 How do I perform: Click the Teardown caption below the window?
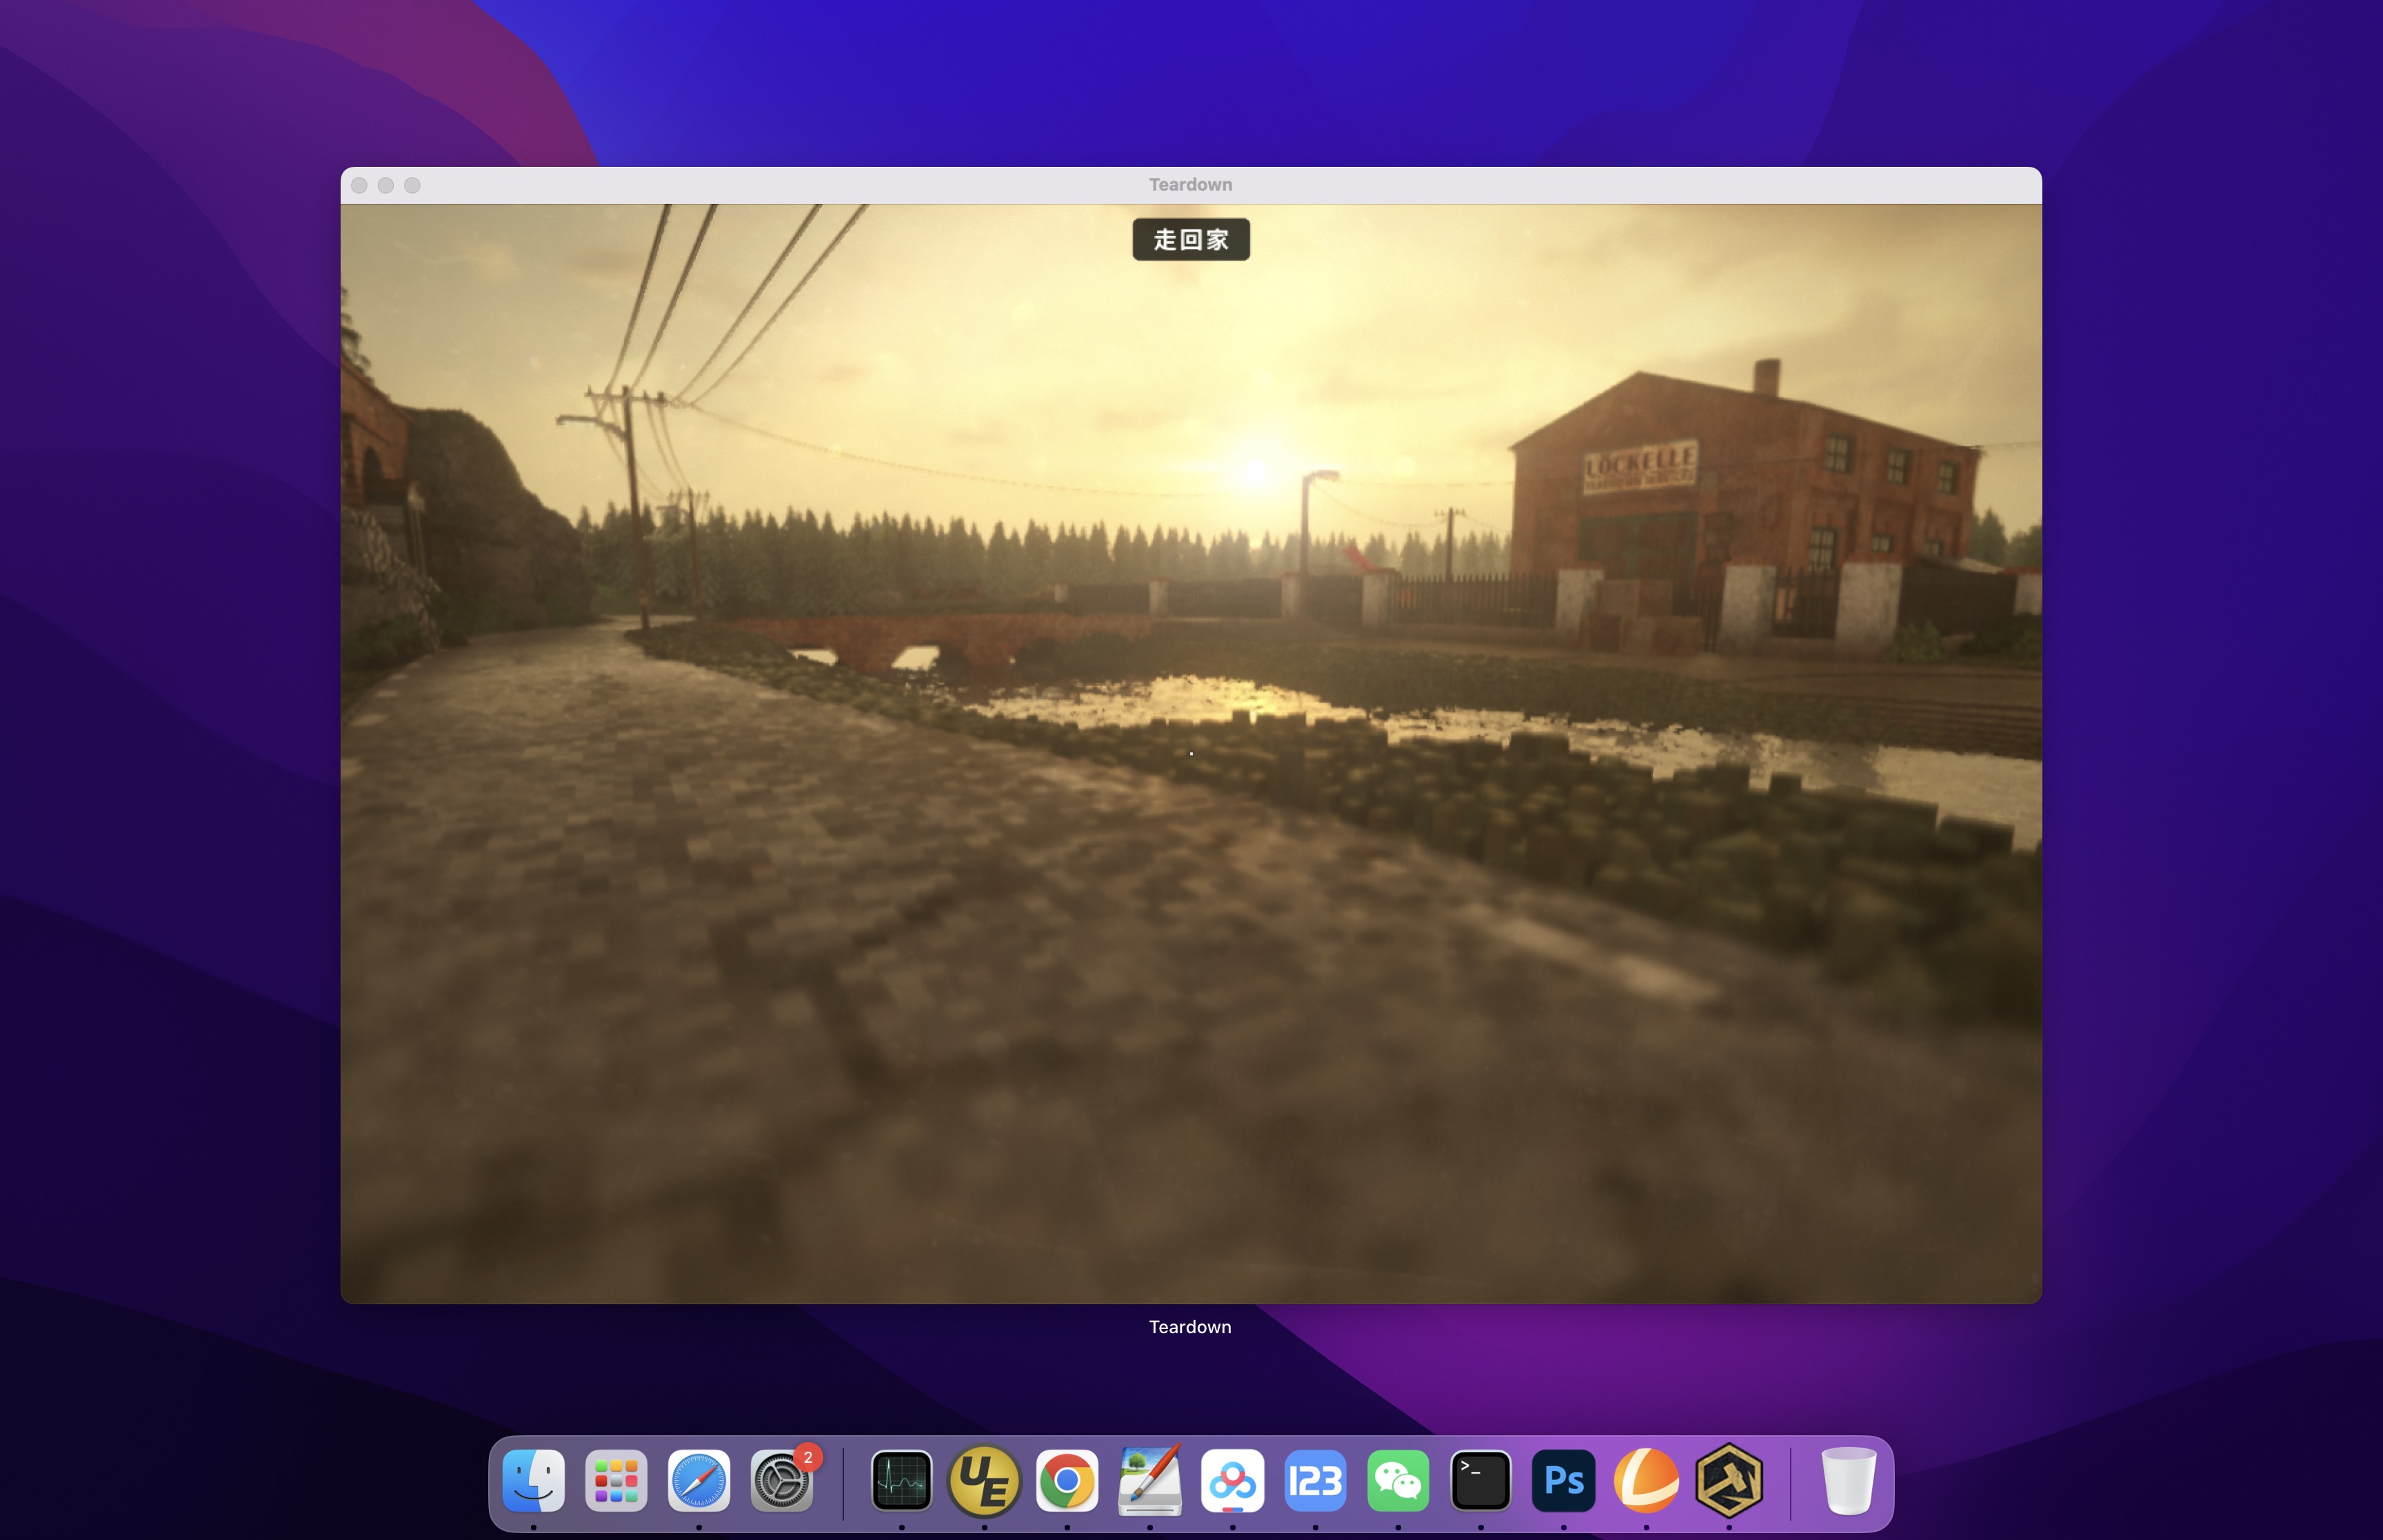pyautogui.click(x=1190, y=1327)
